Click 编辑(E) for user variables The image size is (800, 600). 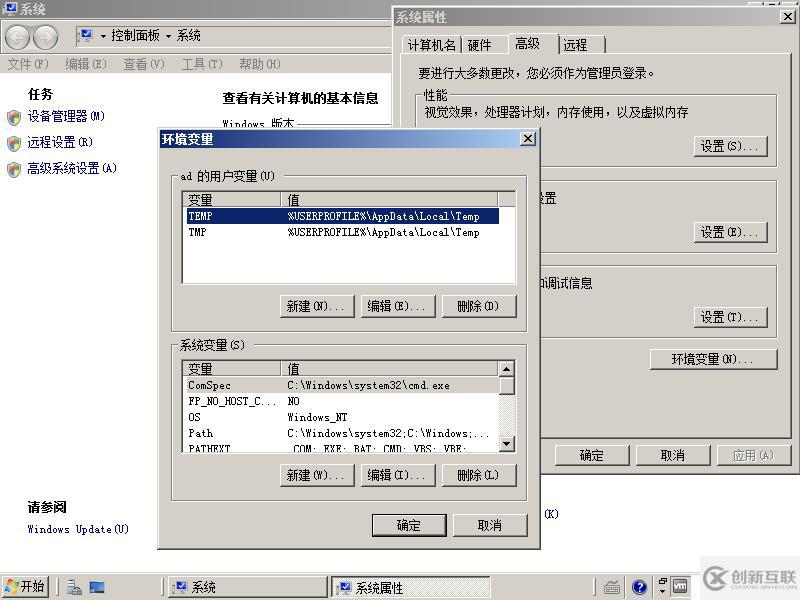click(x=398, y=307)
